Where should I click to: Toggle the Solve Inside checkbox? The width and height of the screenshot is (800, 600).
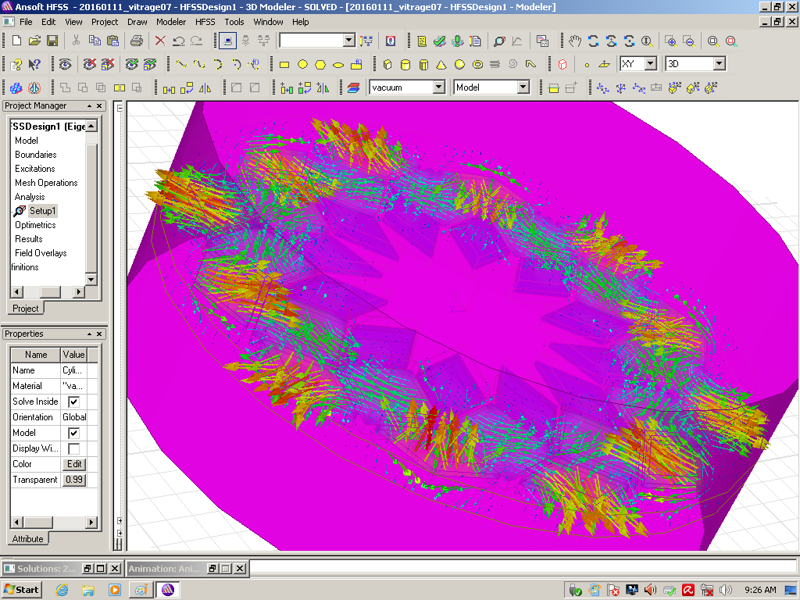73,401
